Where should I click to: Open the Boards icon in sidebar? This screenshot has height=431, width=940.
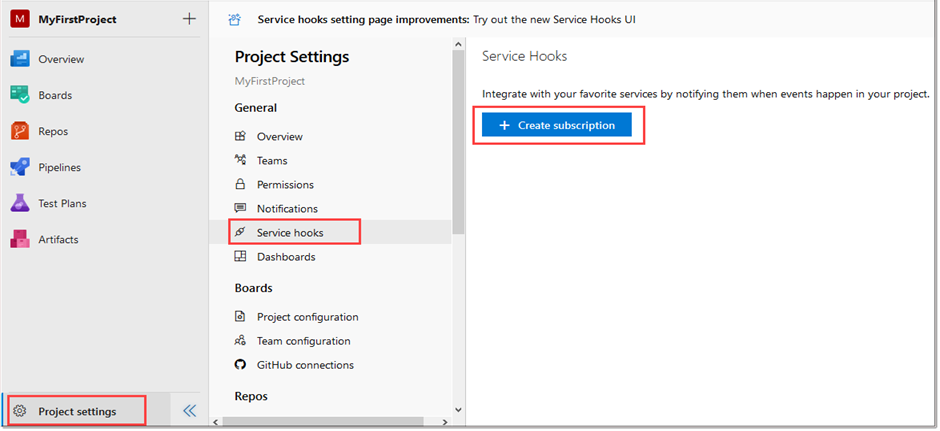[20, 95]
